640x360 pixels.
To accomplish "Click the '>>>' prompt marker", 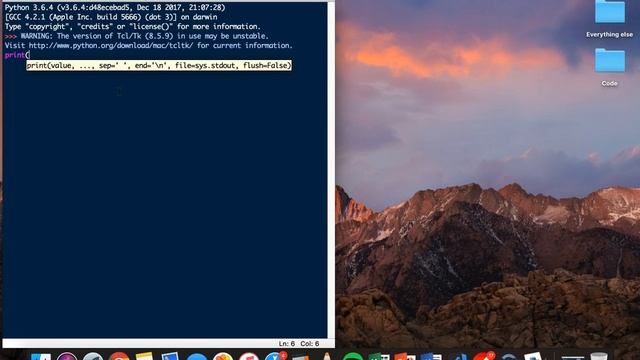I will pos(11,36).
